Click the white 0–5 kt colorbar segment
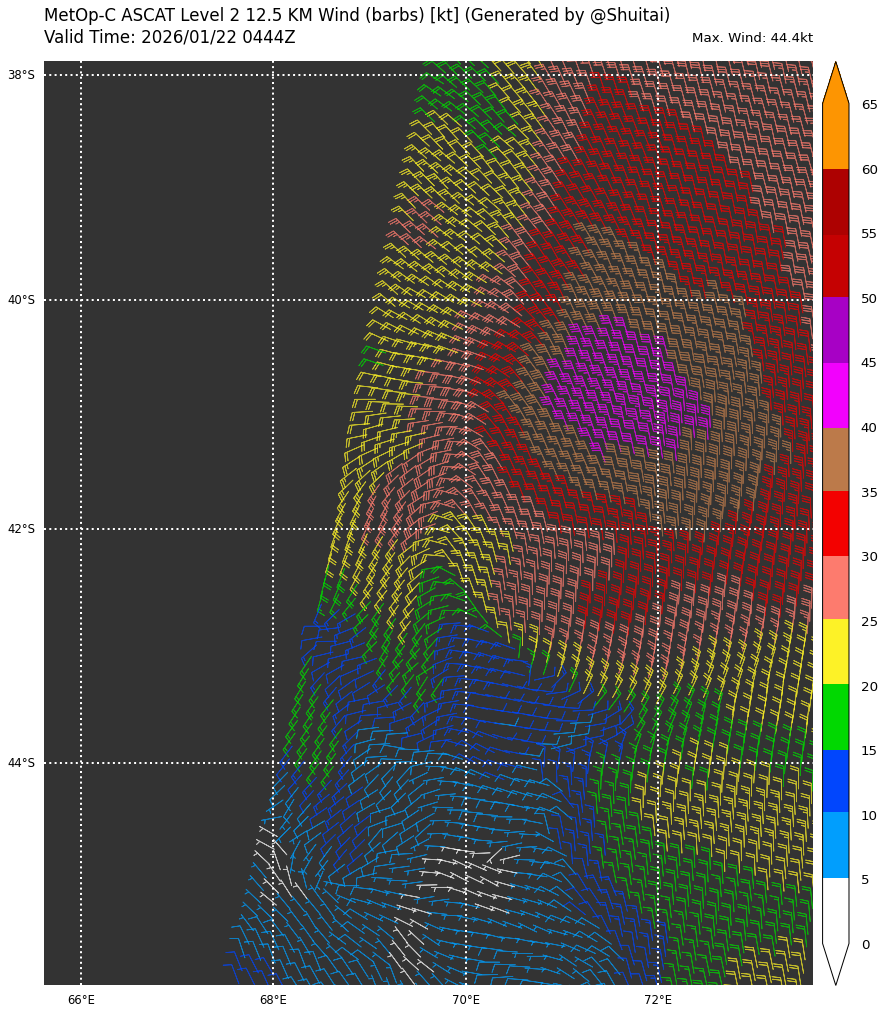Screen dimensions: 884x1014 (835, 909)
